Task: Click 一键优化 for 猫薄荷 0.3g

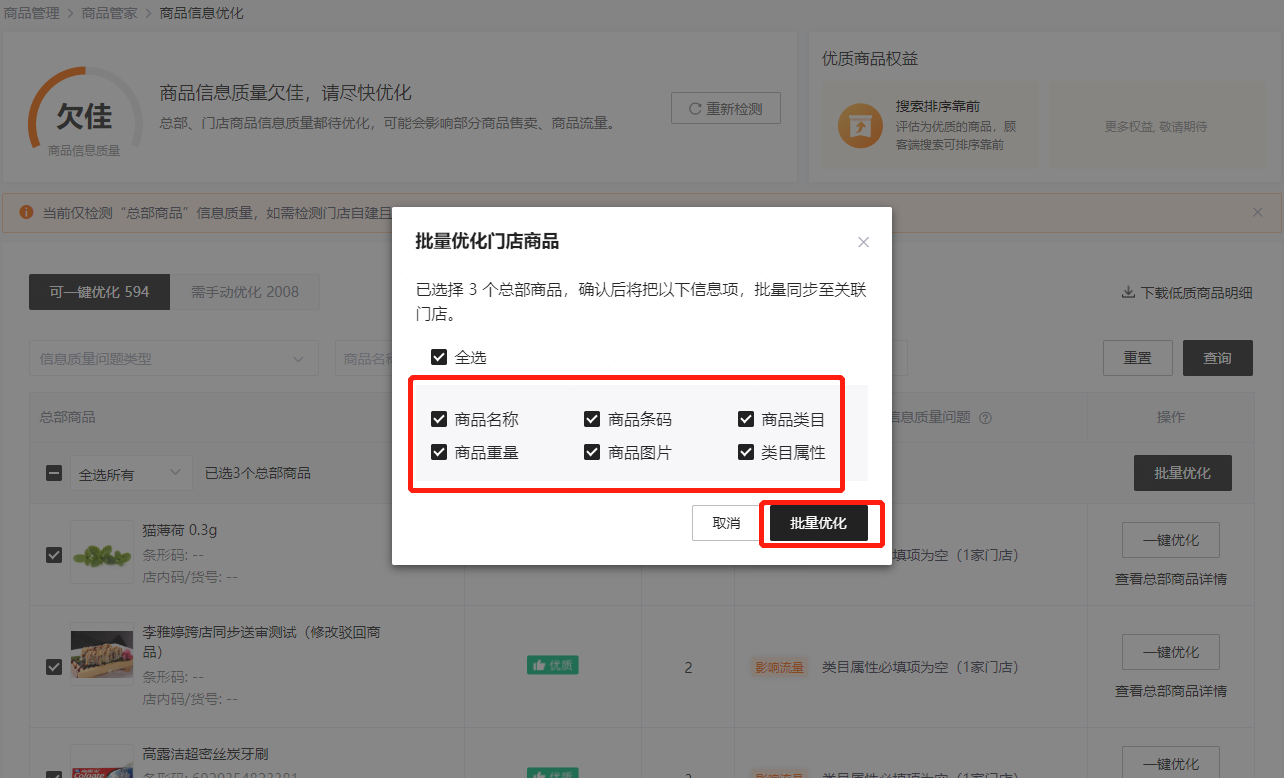Action: coord(1171,540)
